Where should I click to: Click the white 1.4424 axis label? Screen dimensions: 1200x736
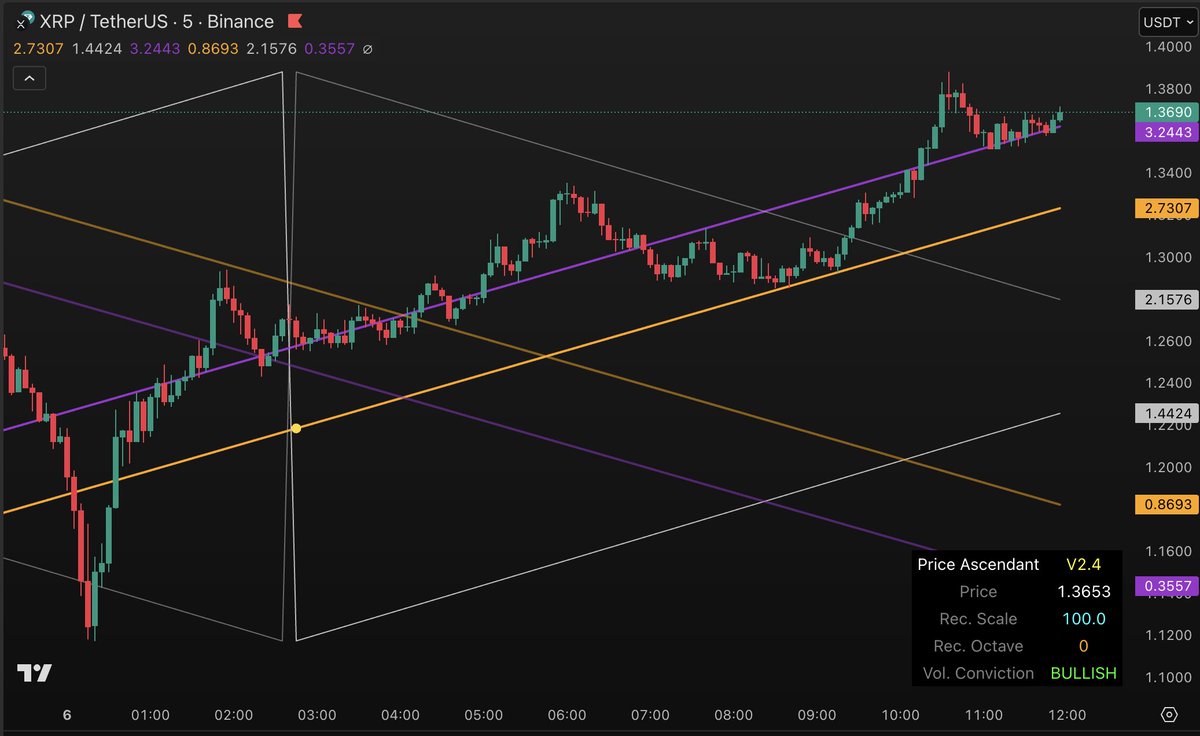pos(1165,412)
